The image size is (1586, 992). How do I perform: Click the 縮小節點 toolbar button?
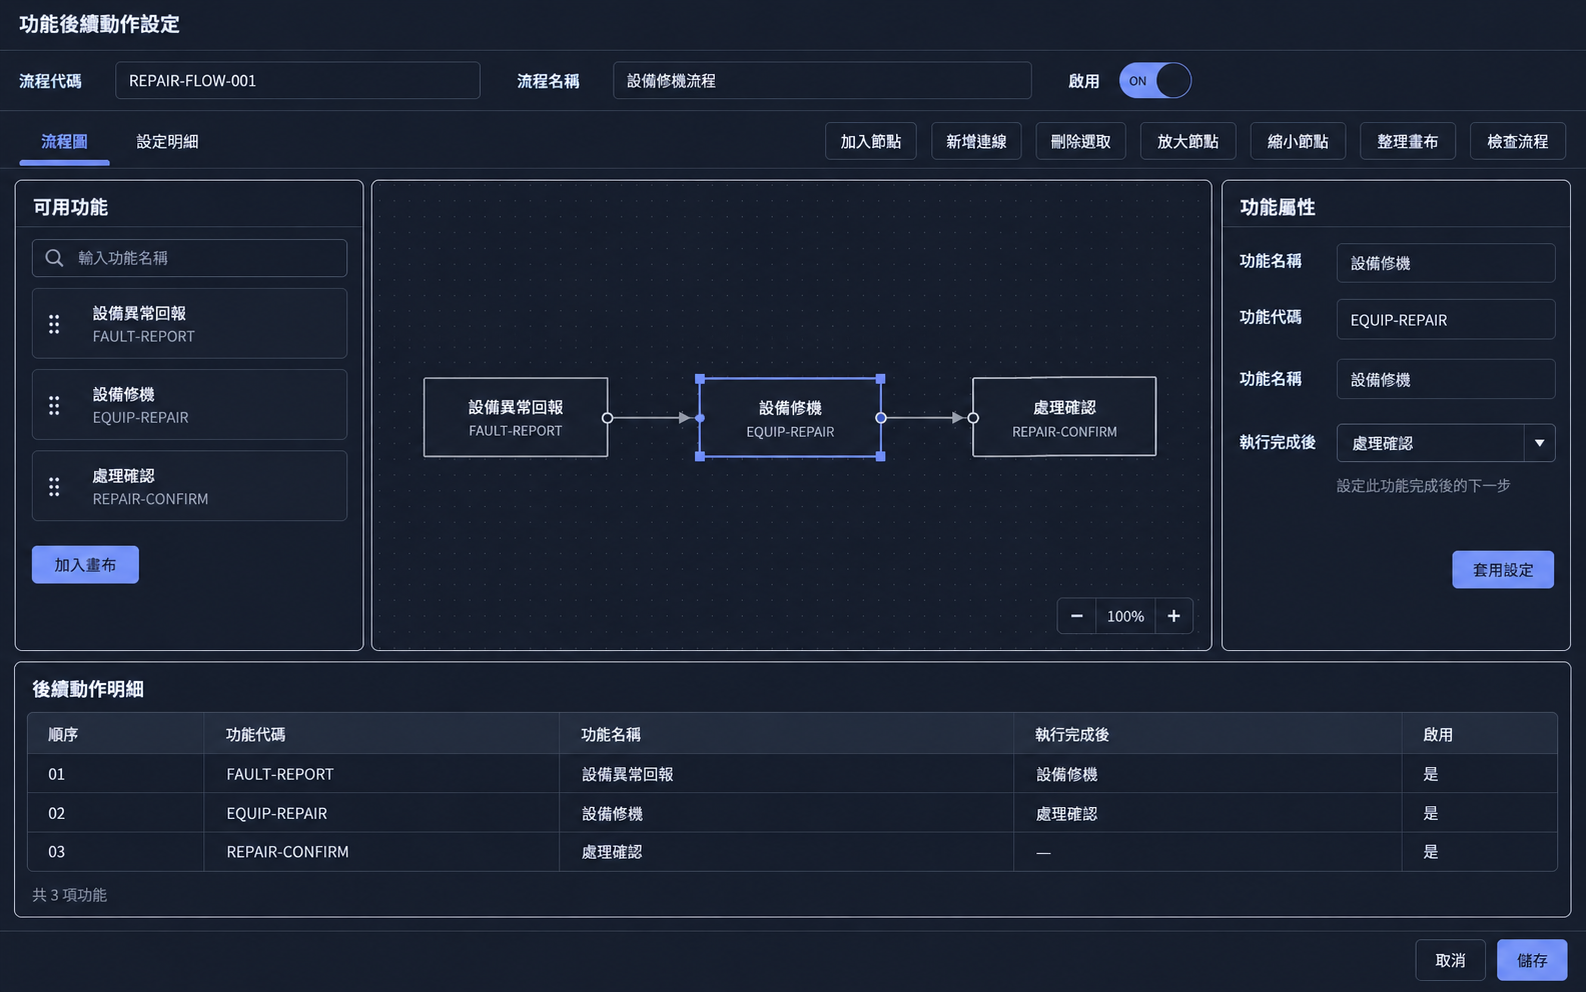(1298, 142)
